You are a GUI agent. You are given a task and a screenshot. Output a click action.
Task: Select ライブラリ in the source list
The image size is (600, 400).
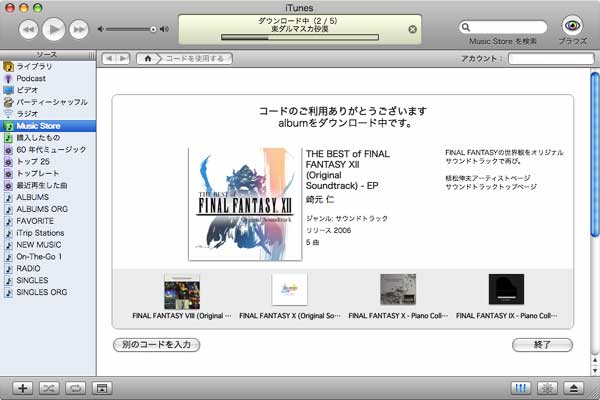(48, 67)
